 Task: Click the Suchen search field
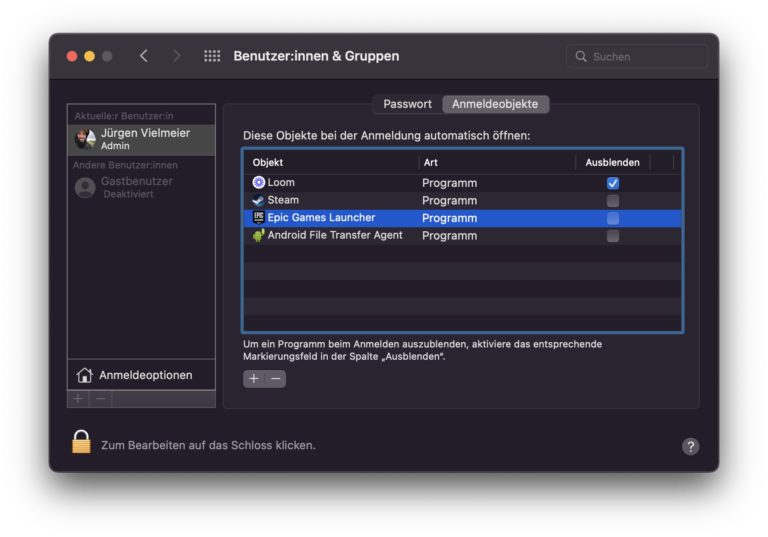coord(637,56)
